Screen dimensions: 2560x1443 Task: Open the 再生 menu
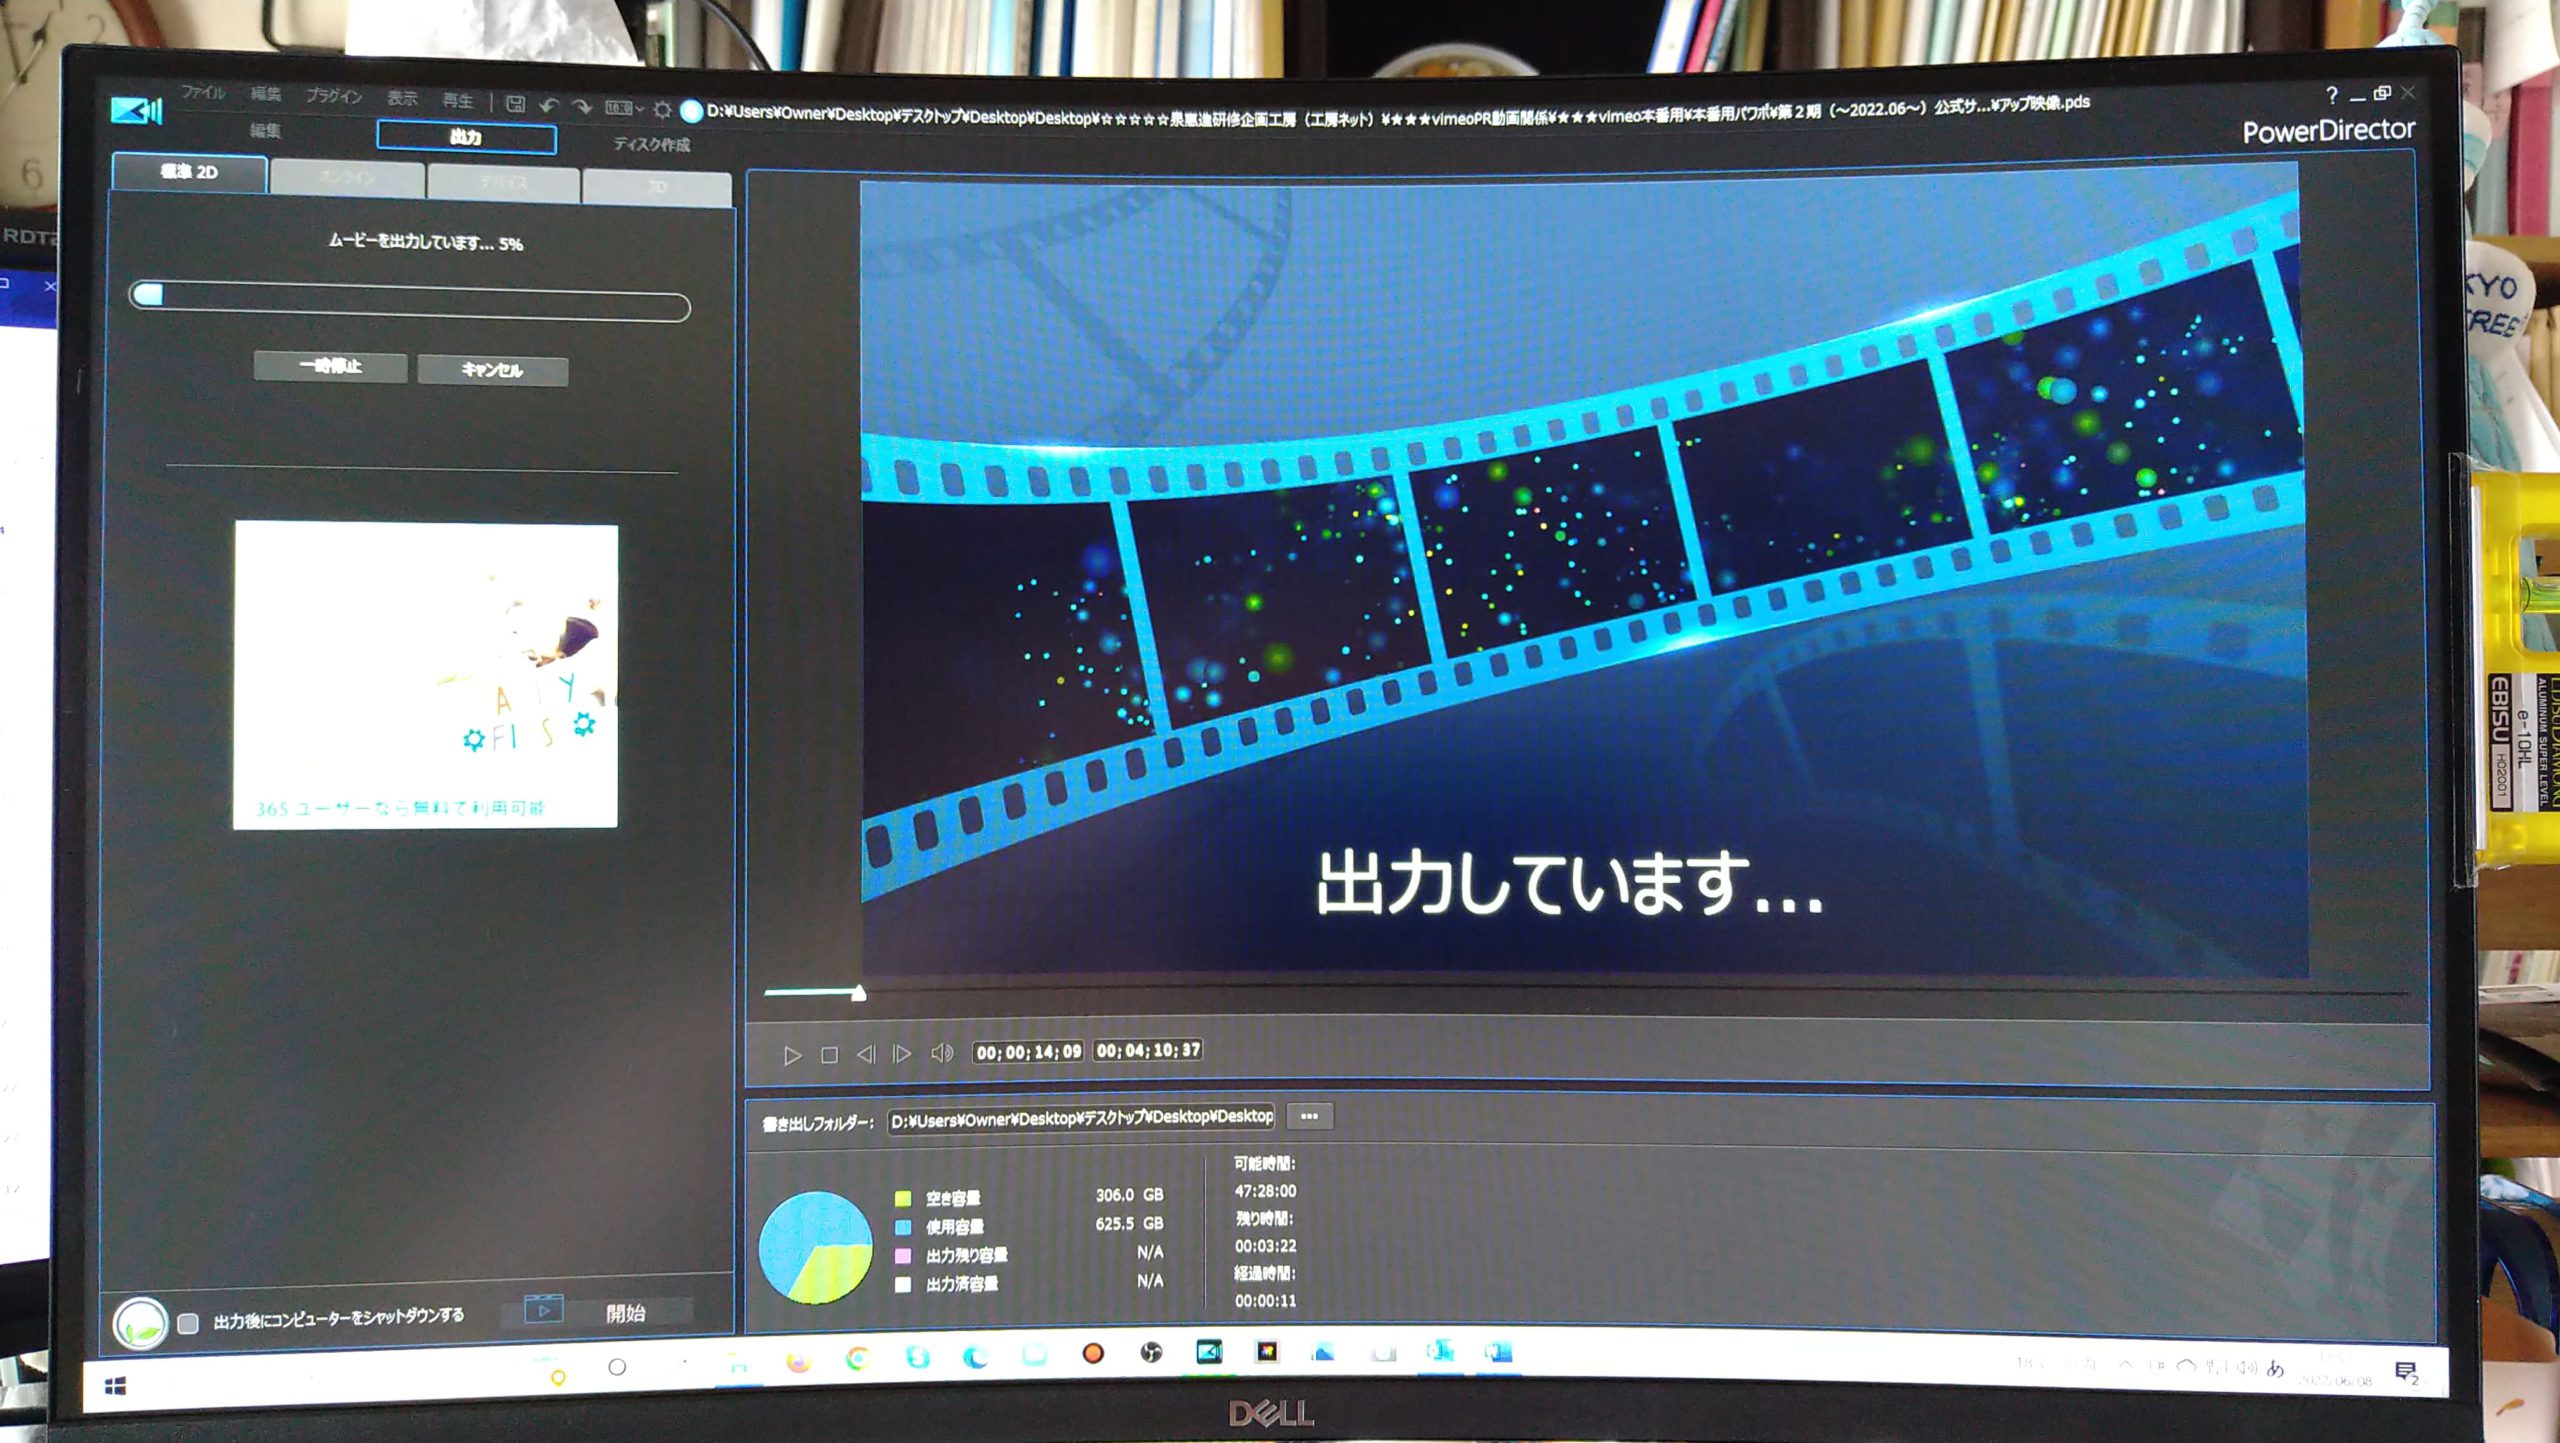coord(457,100)
